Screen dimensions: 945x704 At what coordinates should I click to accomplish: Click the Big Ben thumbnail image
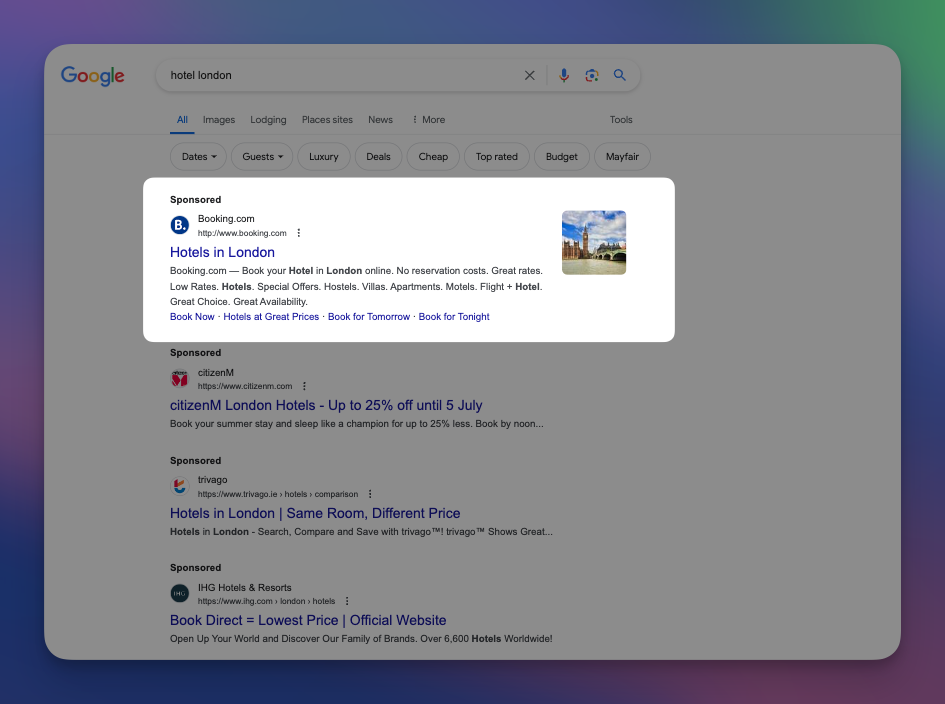coord(594,242)
